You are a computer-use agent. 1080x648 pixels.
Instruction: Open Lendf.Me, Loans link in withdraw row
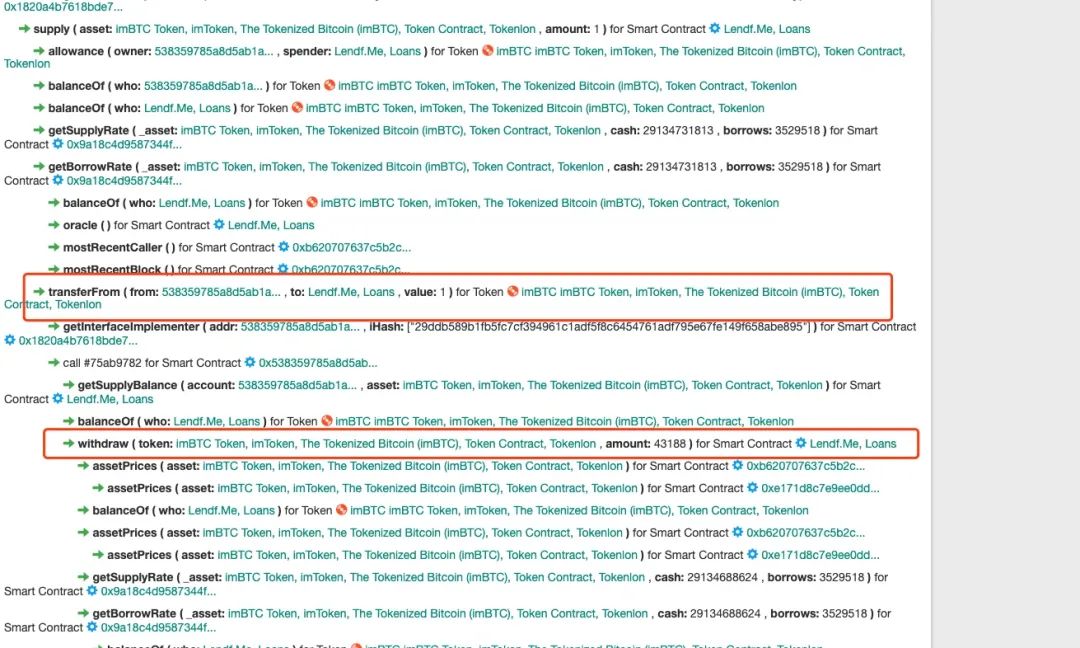(x=853, y=444)
